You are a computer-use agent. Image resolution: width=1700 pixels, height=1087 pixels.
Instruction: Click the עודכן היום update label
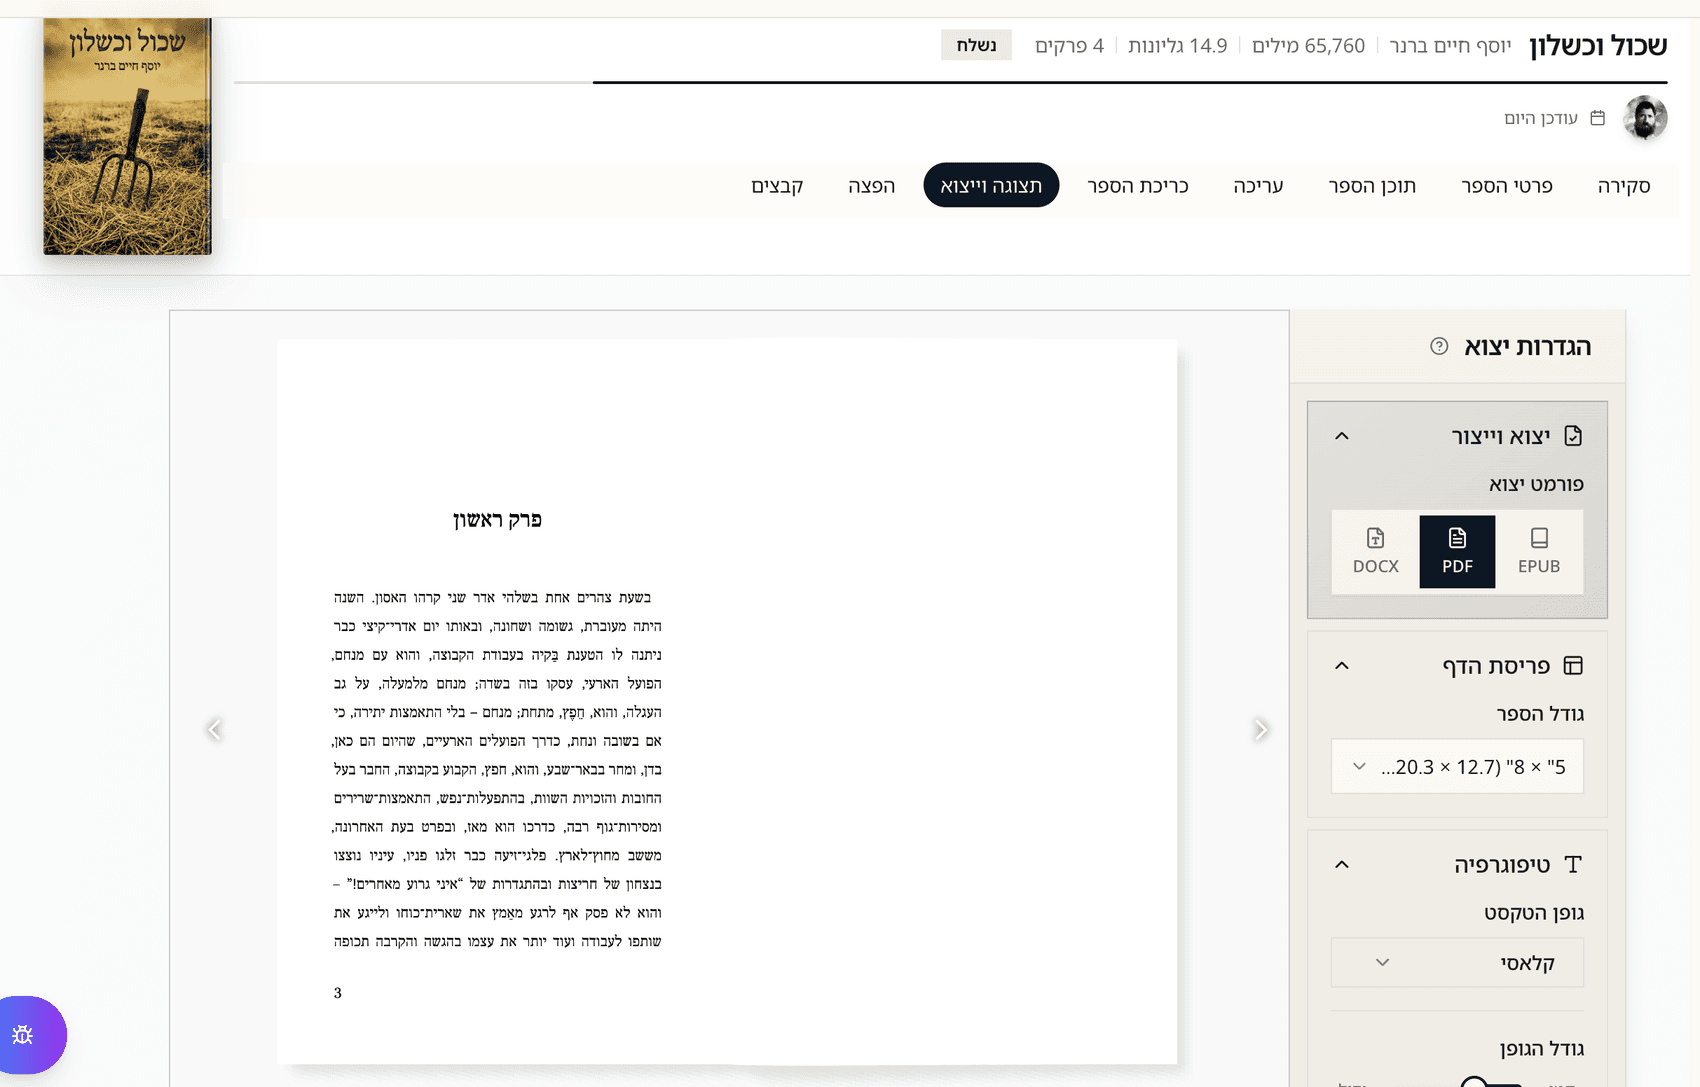1541,118
